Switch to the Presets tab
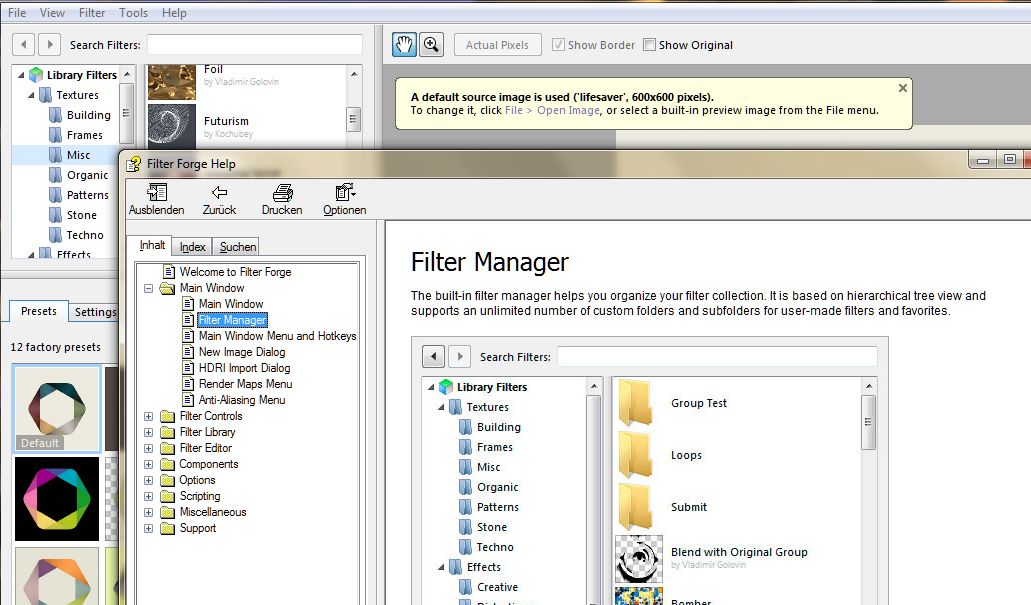 click(39, 311)
